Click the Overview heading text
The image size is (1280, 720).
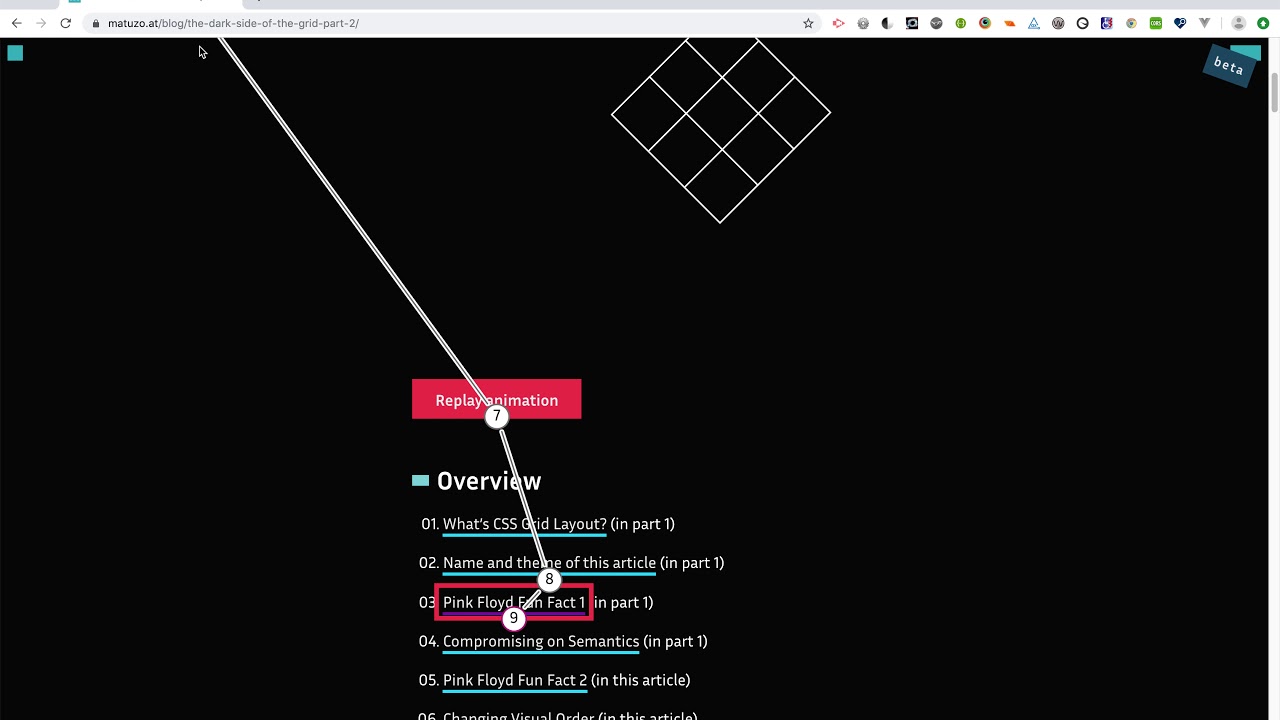[x=489, y=481]
